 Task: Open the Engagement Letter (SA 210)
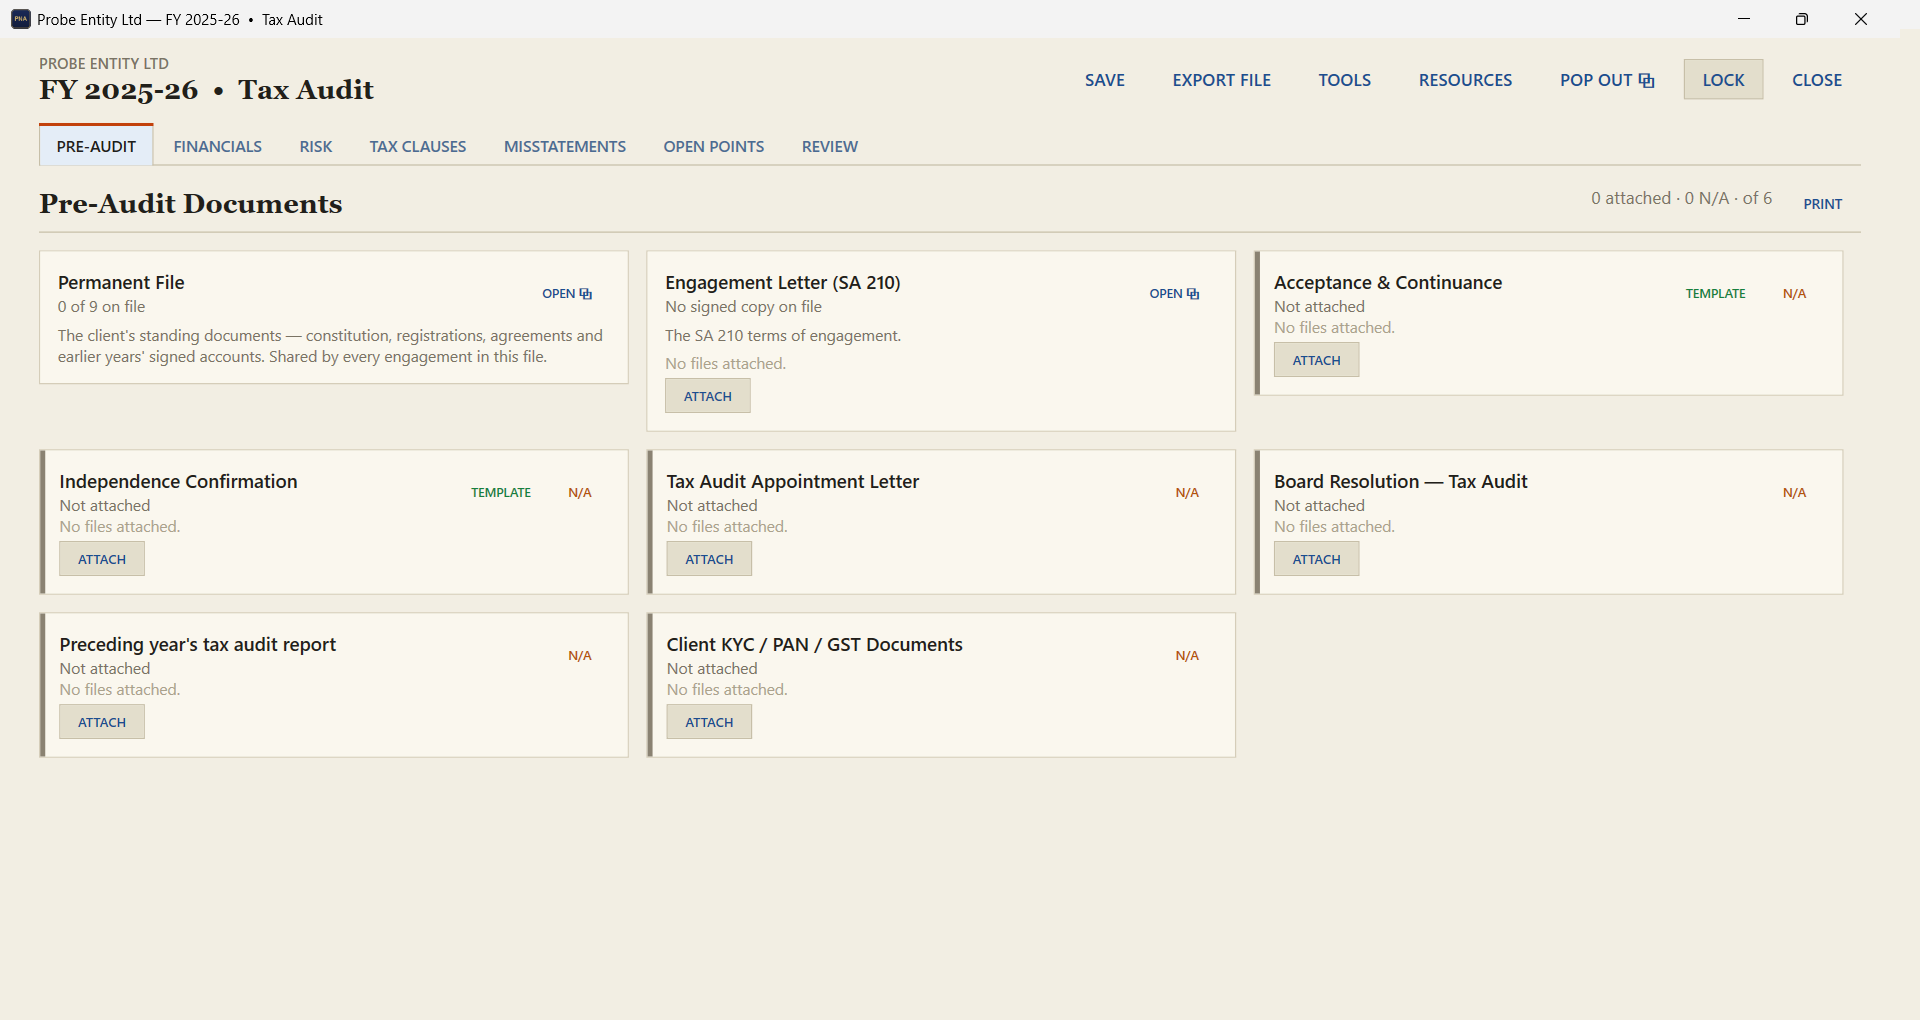(1174, 294)
